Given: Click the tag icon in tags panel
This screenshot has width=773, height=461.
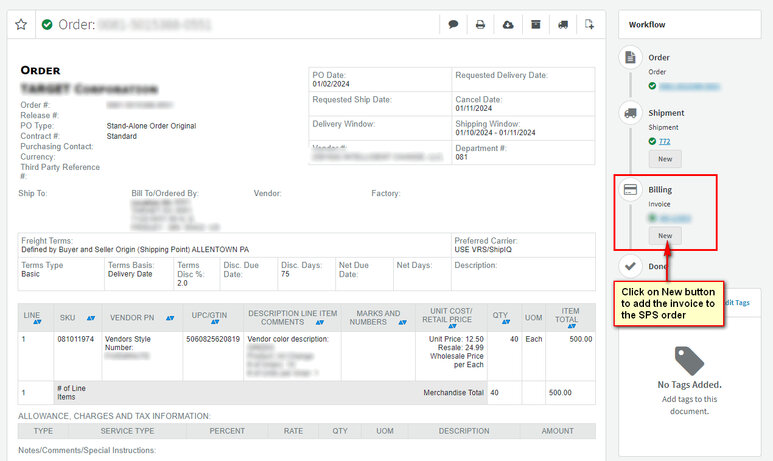Looking at the screenshot, I should coord(689,361).
